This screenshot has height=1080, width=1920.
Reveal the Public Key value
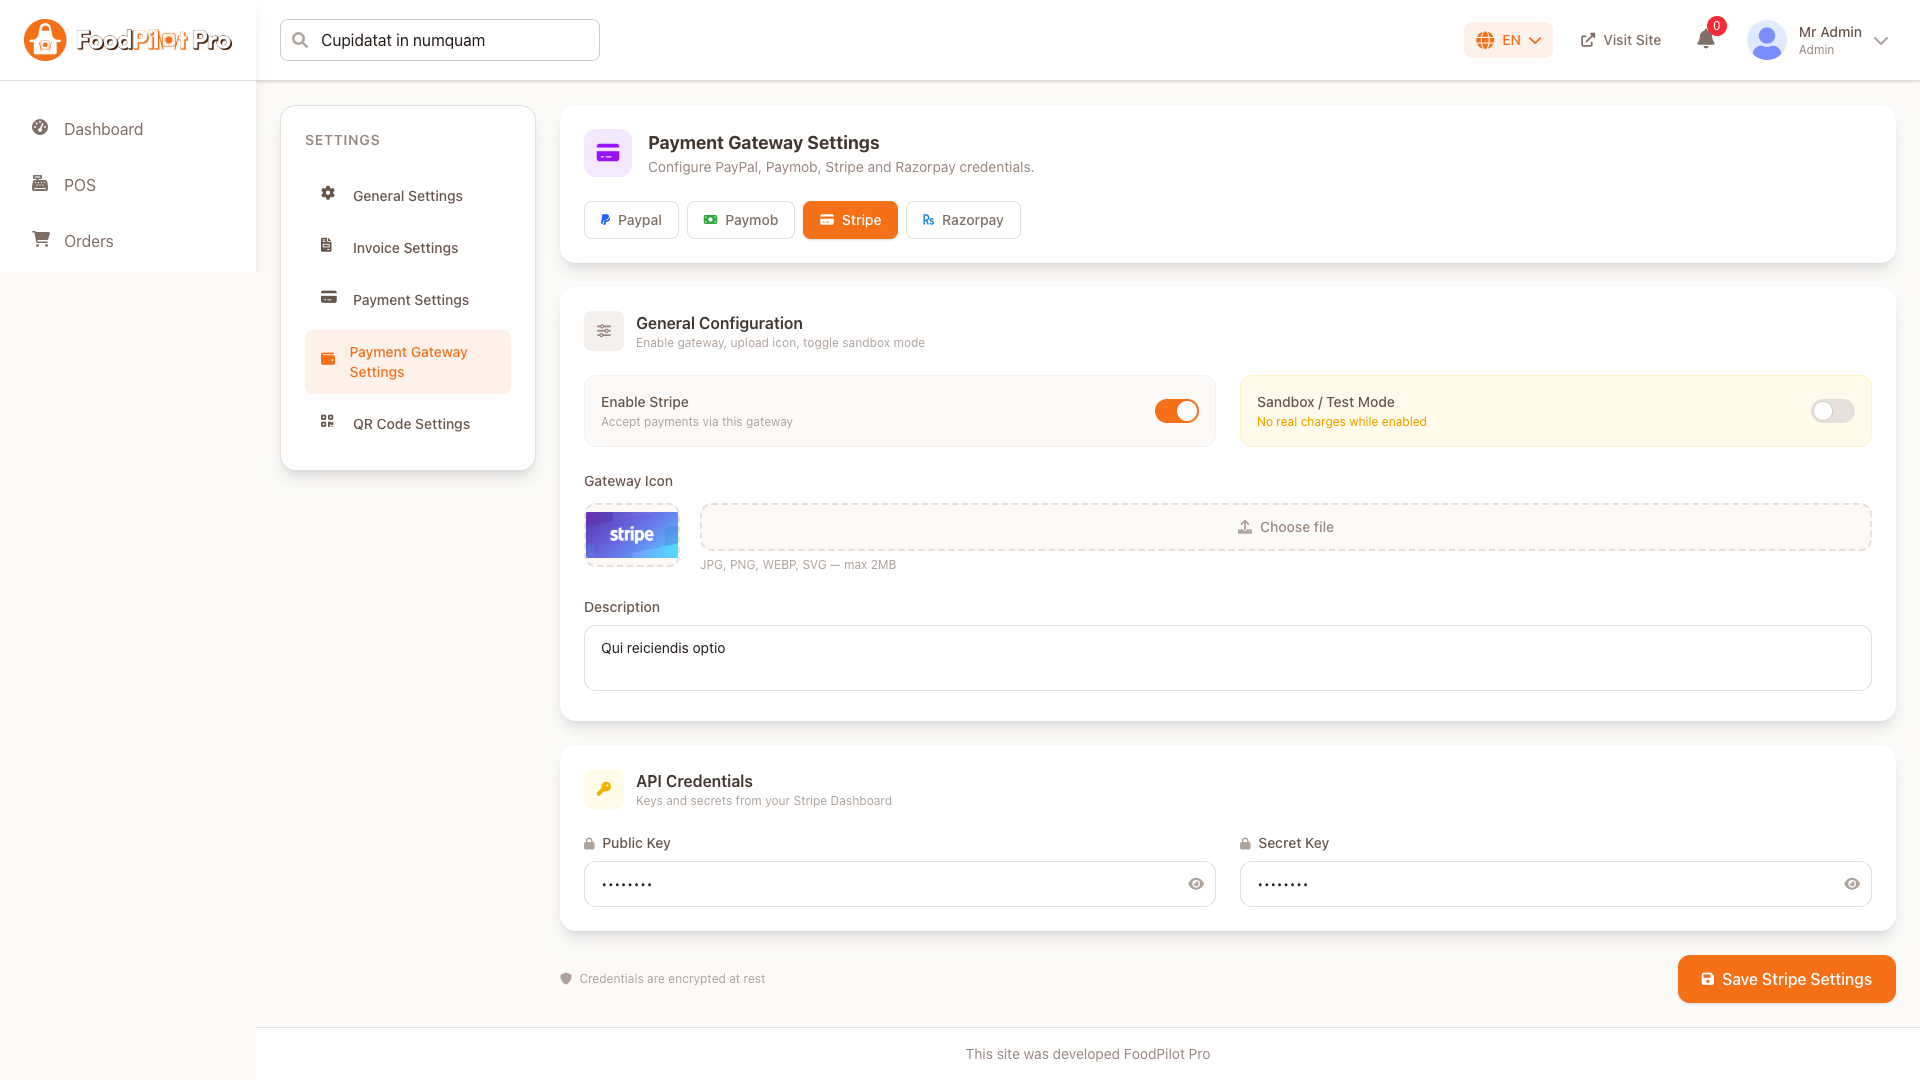1196,884
